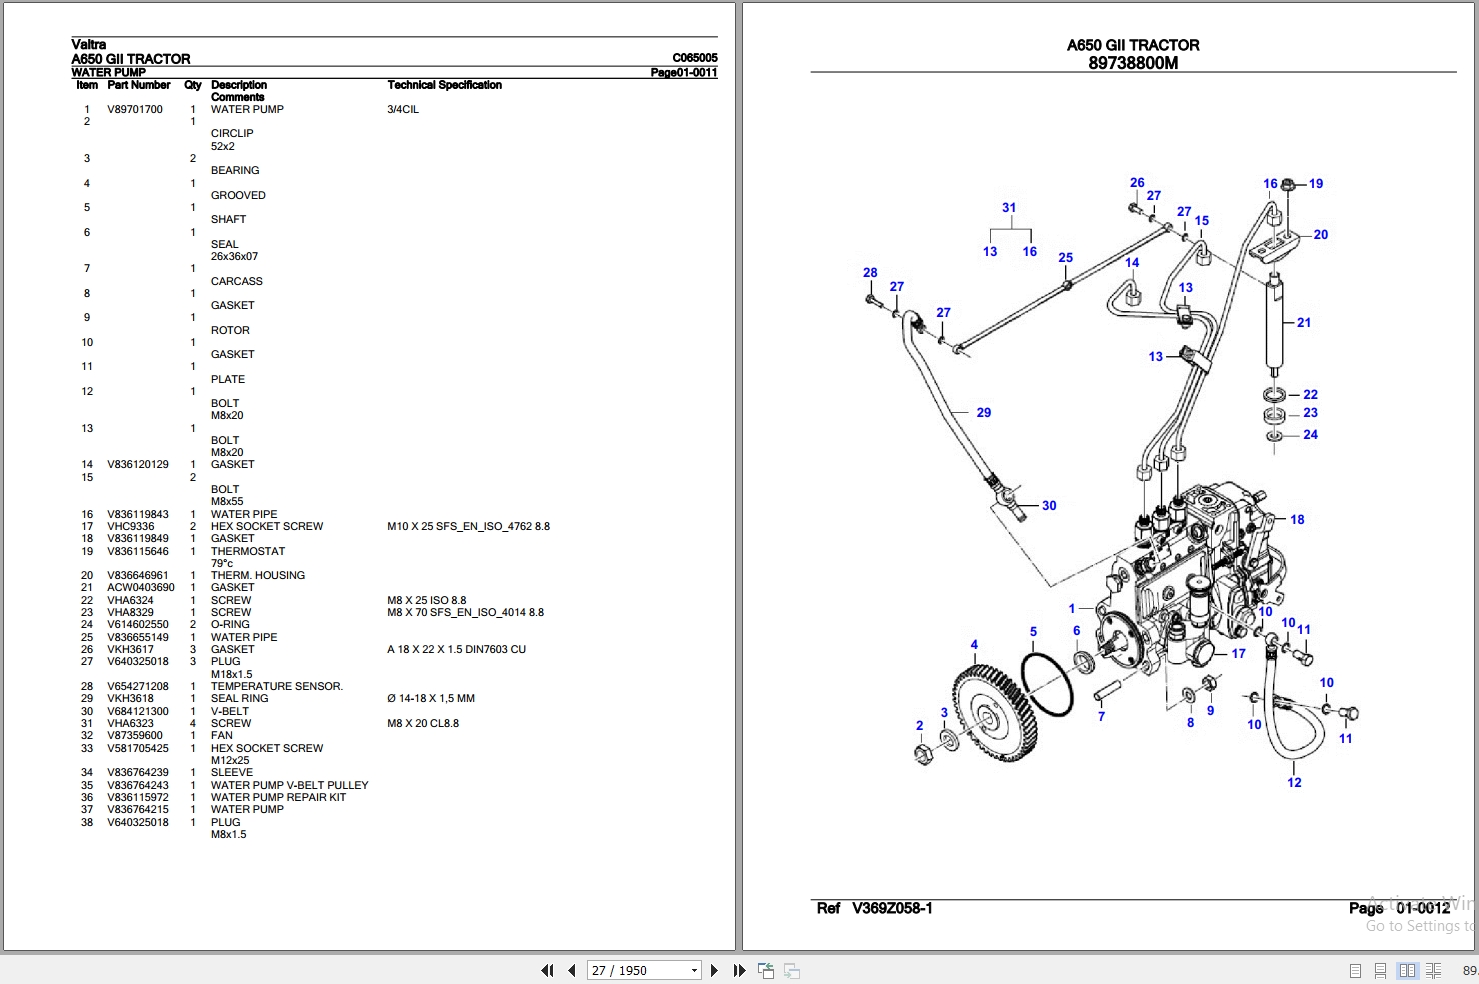1479x984 pixels.
Task: Click specification 'A 18 X 22 X 1.5 DIN7603 CU'
Action: pos(457,649)
